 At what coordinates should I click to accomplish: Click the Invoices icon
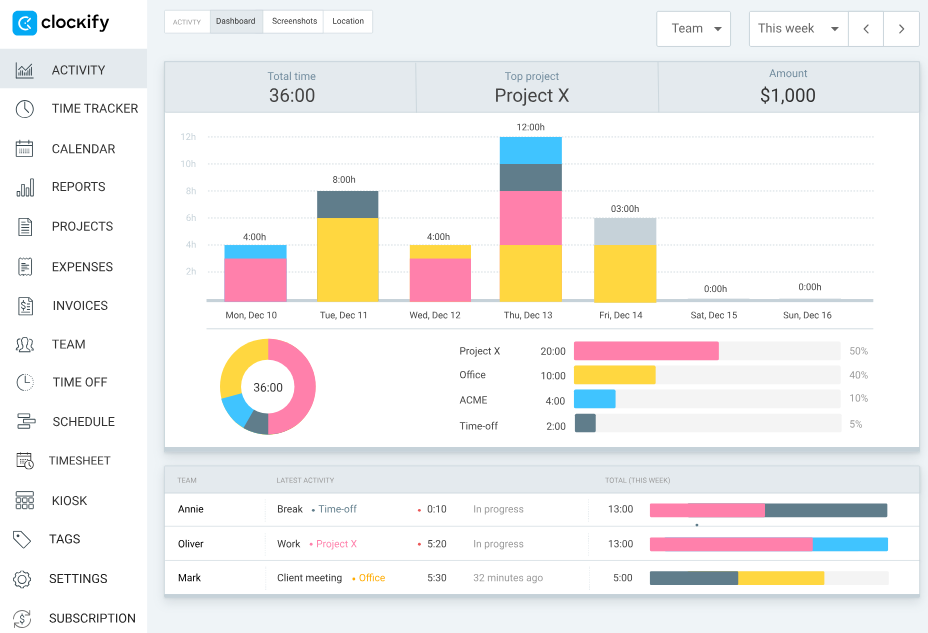tap(24, 305)
